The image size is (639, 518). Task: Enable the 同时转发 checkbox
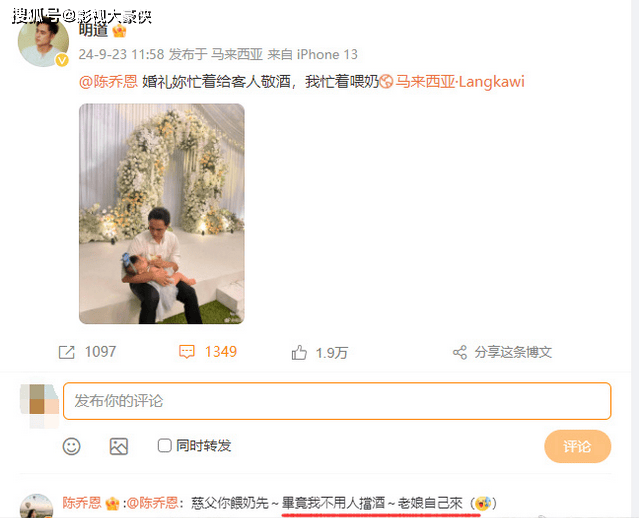(164, 445)
